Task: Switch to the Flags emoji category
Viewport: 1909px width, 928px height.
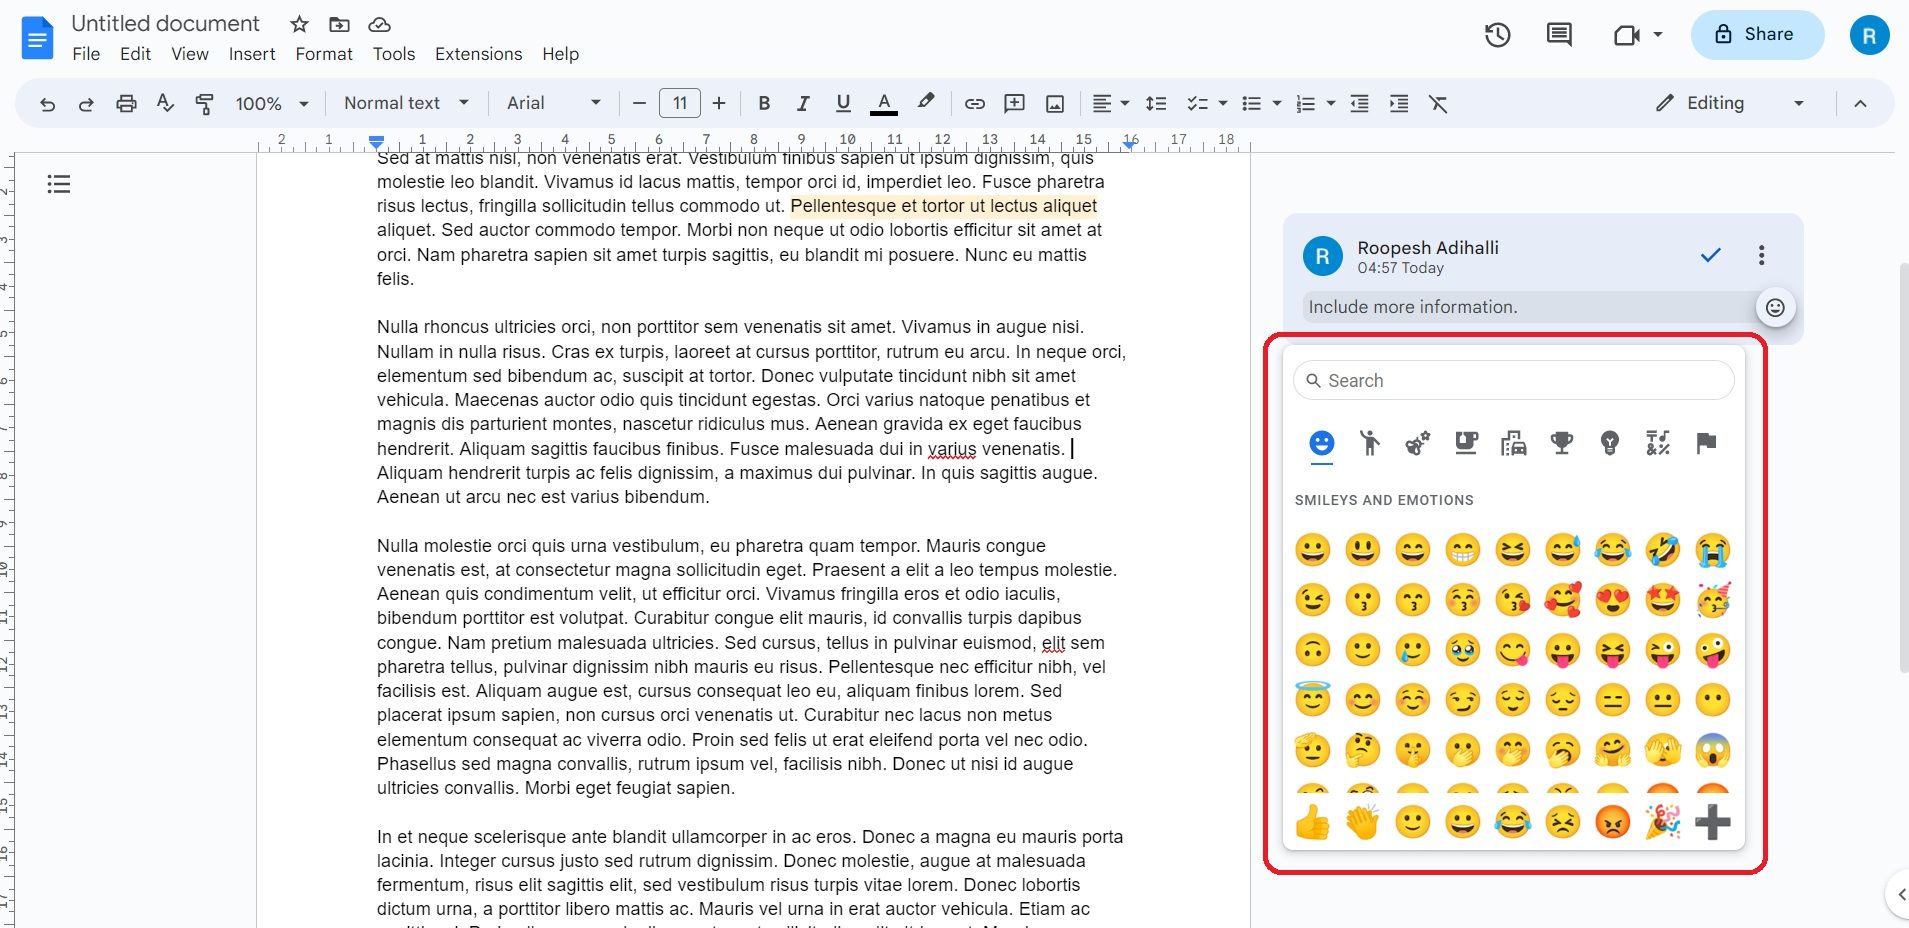Action: point(1707,443)
